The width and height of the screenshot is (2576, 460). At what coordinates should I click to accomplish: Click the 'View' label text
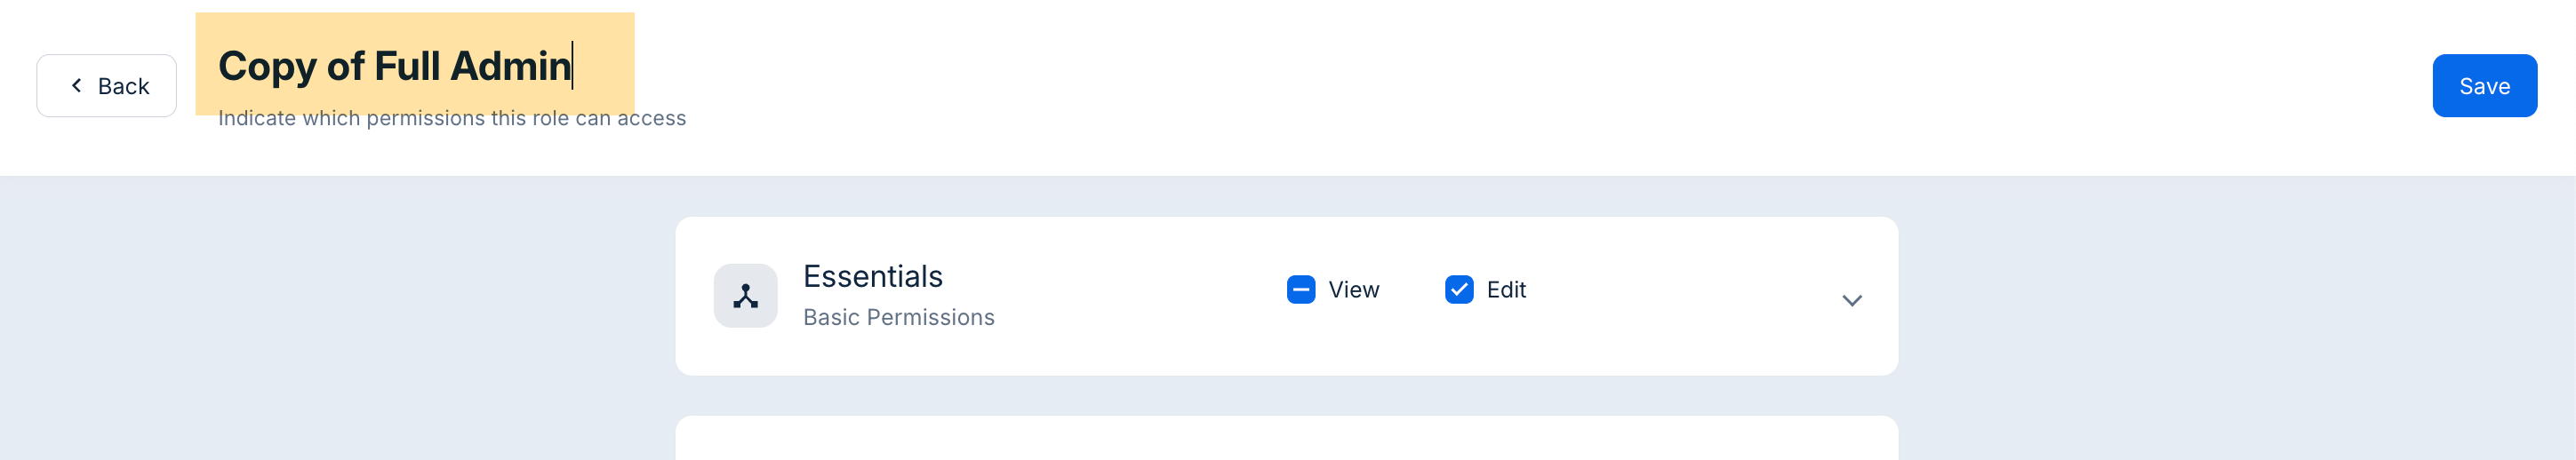coord(1353,290)
